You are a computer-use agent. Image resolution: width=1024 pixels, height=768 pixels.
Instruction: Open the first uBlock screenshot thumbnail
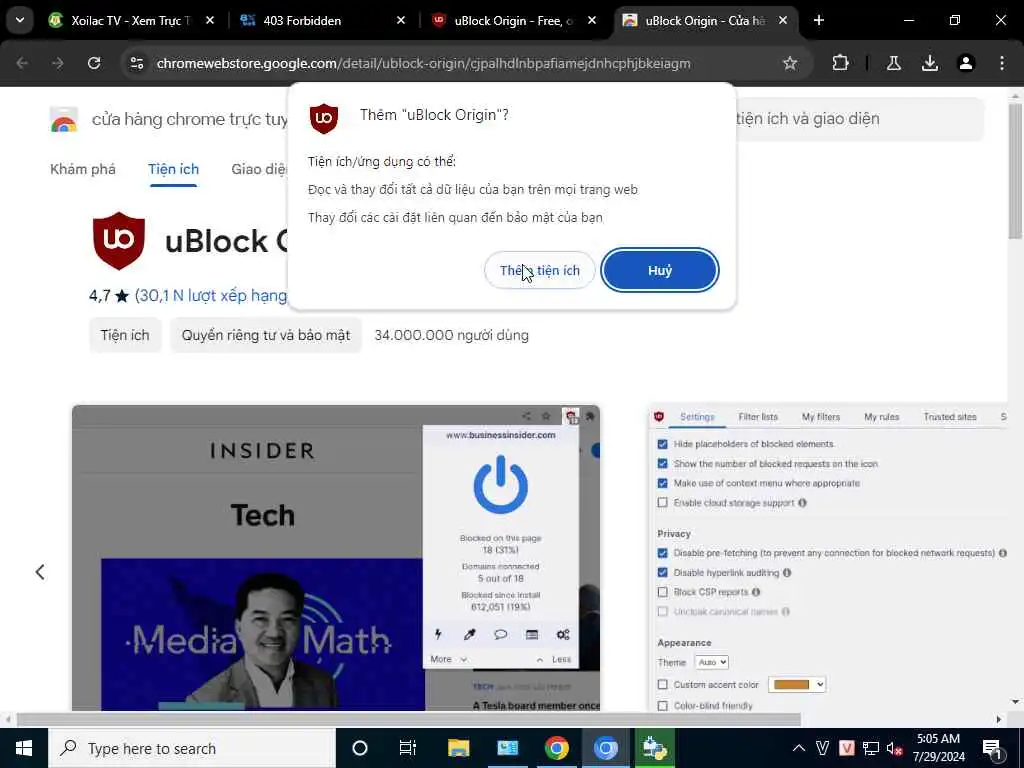(x=336, y=558)
